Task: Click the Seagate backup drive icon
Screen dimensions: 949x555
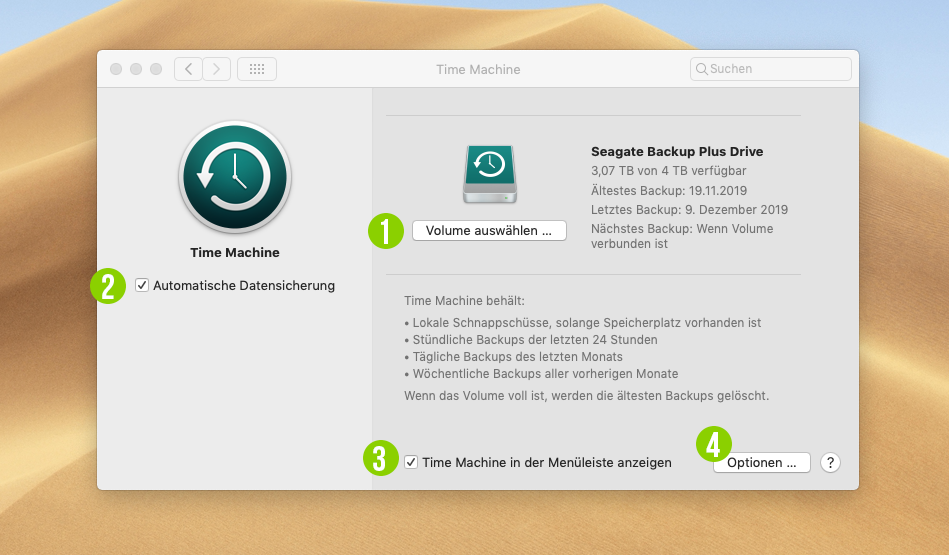Action: point(490,174)
